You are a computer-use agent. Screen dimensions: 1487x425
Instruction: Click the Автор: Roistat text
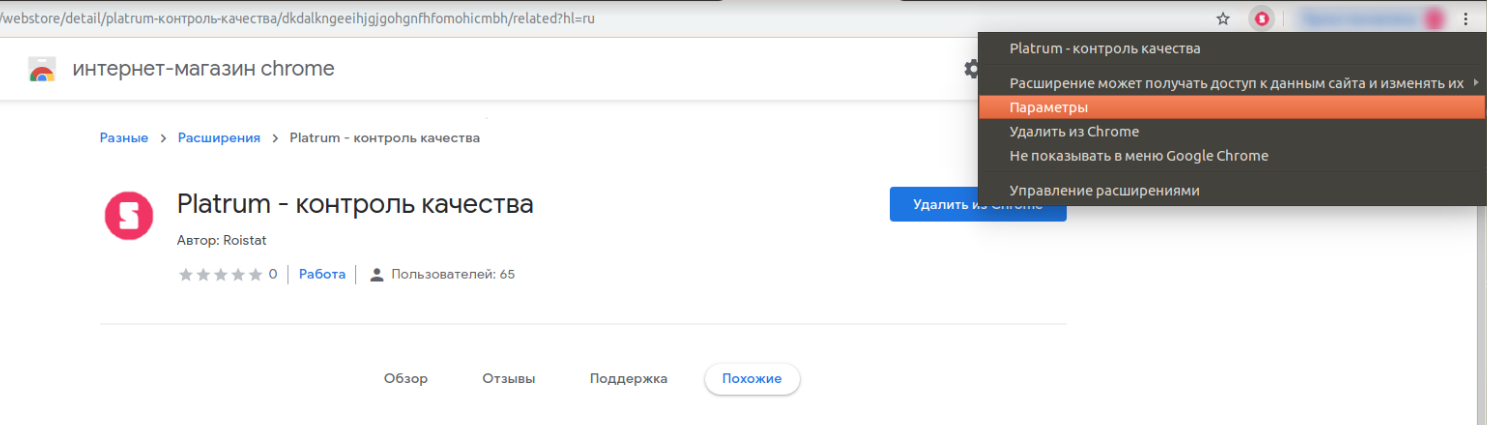(222, 241)
